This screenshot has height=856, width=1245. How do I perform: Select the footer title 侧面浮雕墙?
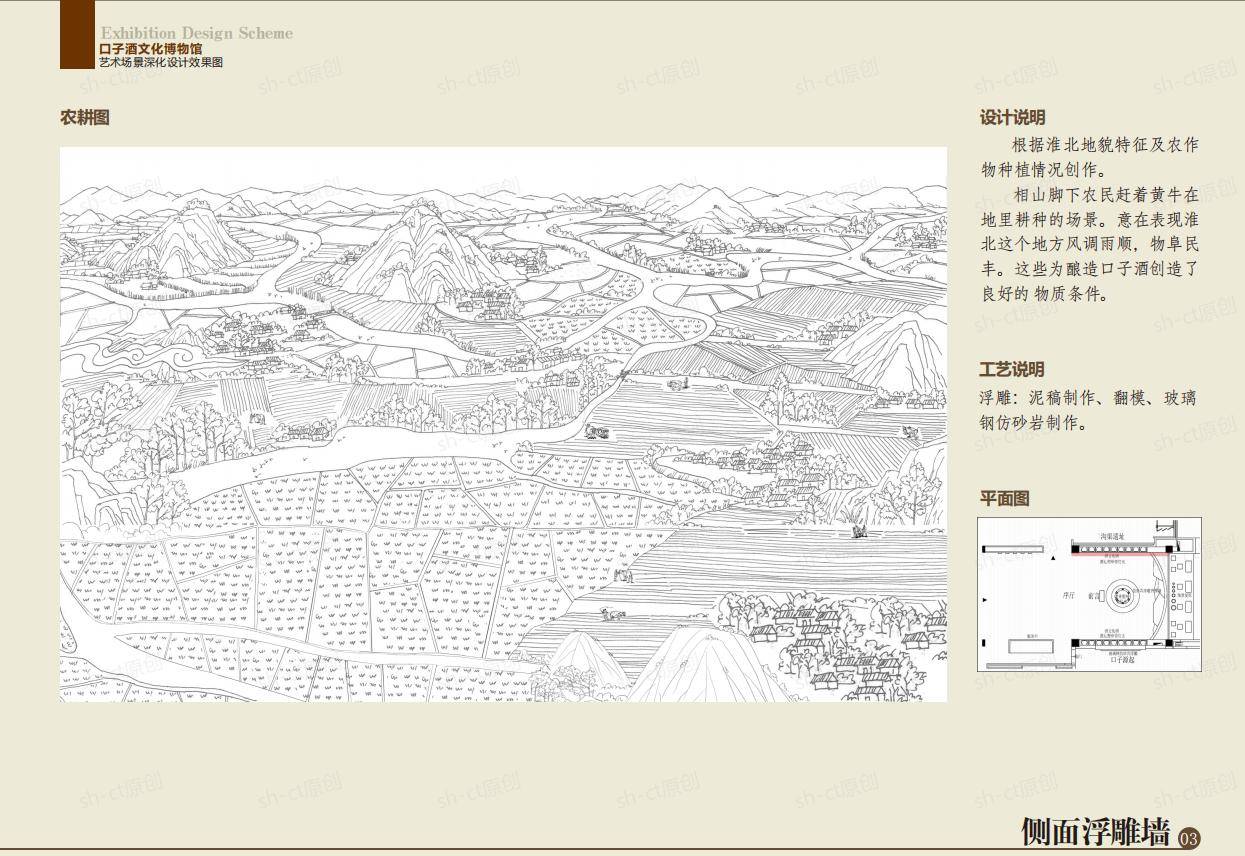(x=1095, y=830)
